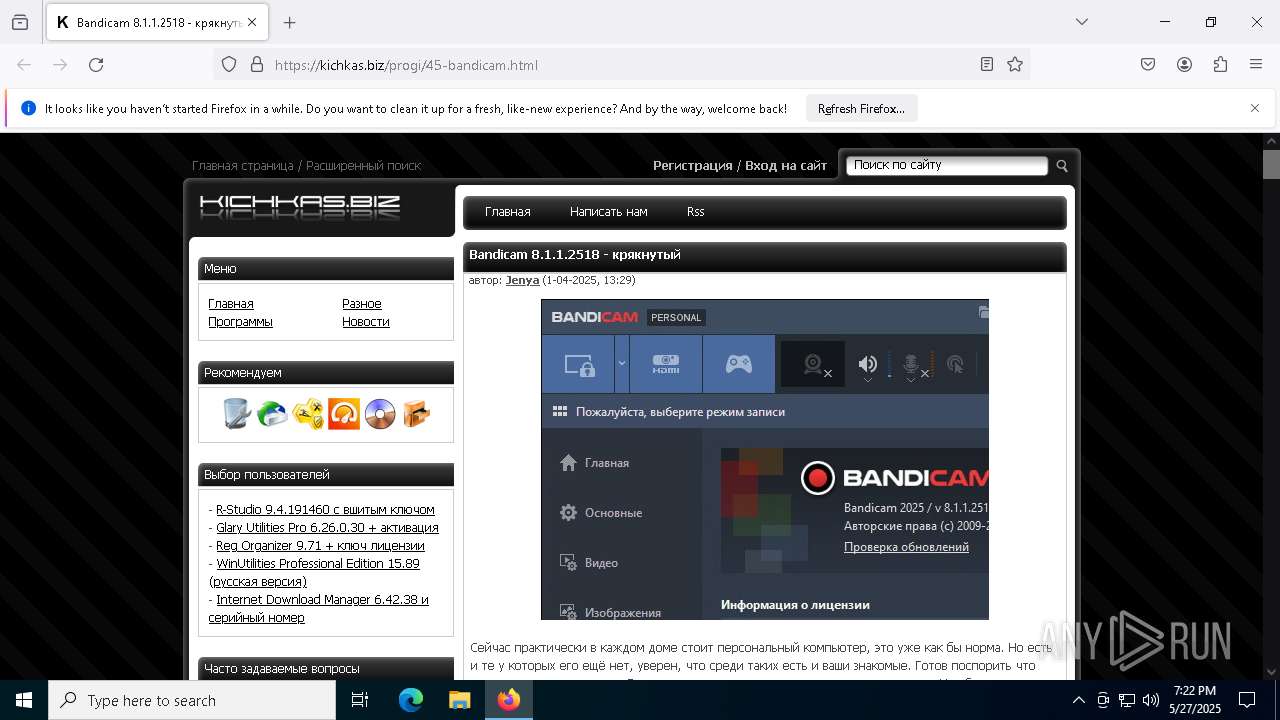Open the Расширенный поиск link

(x=364, y=165)
